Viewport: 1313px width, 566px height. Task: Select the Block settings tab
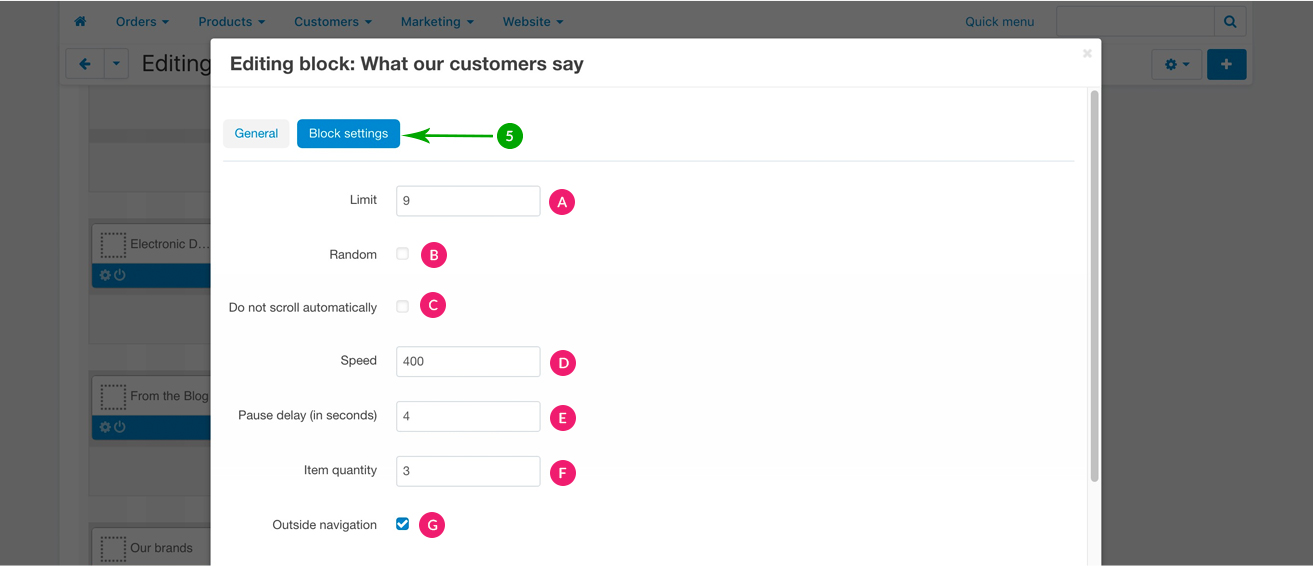[348, 134]
